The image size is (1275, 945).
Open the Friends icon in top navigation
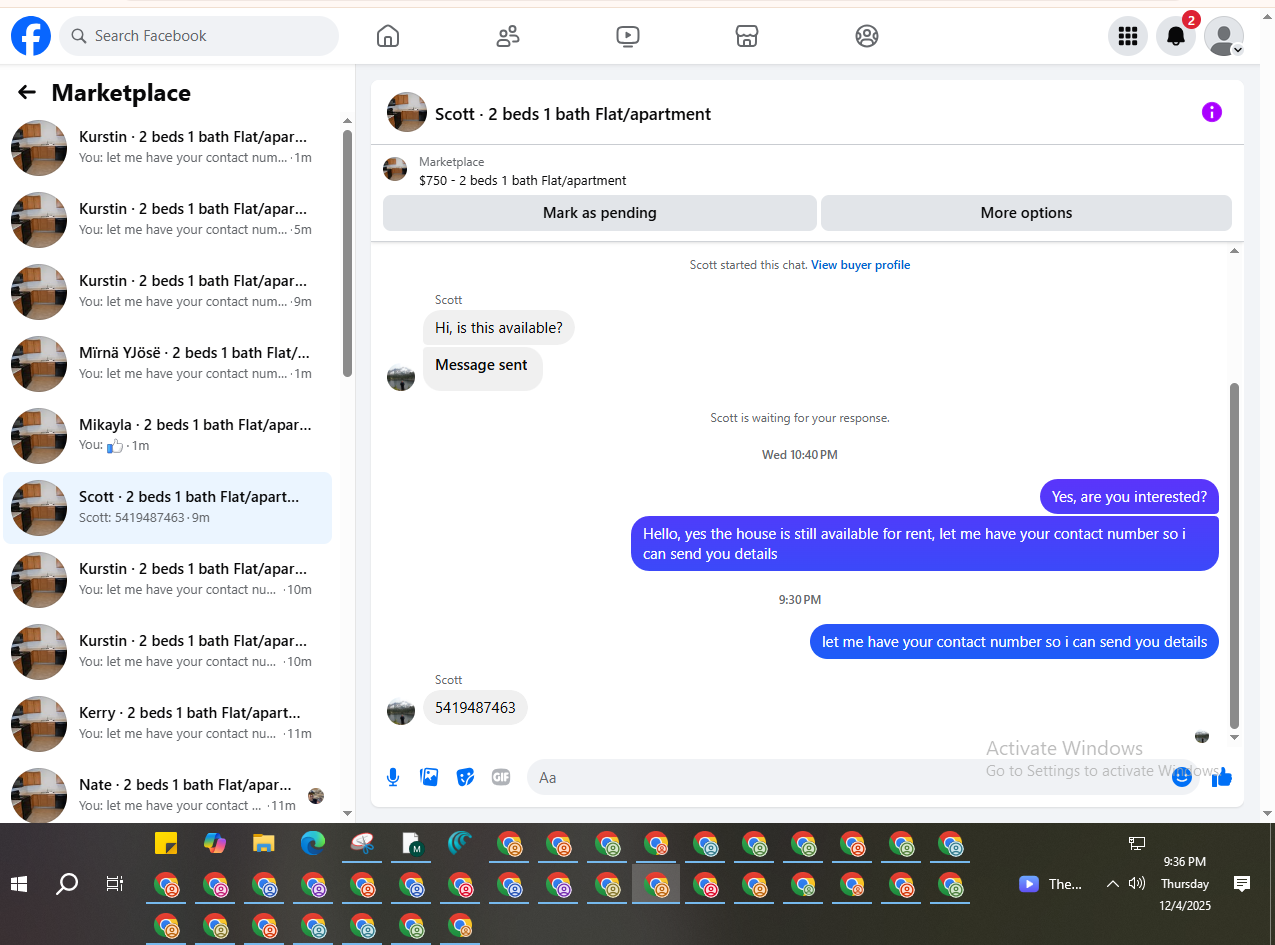(508, 36)
